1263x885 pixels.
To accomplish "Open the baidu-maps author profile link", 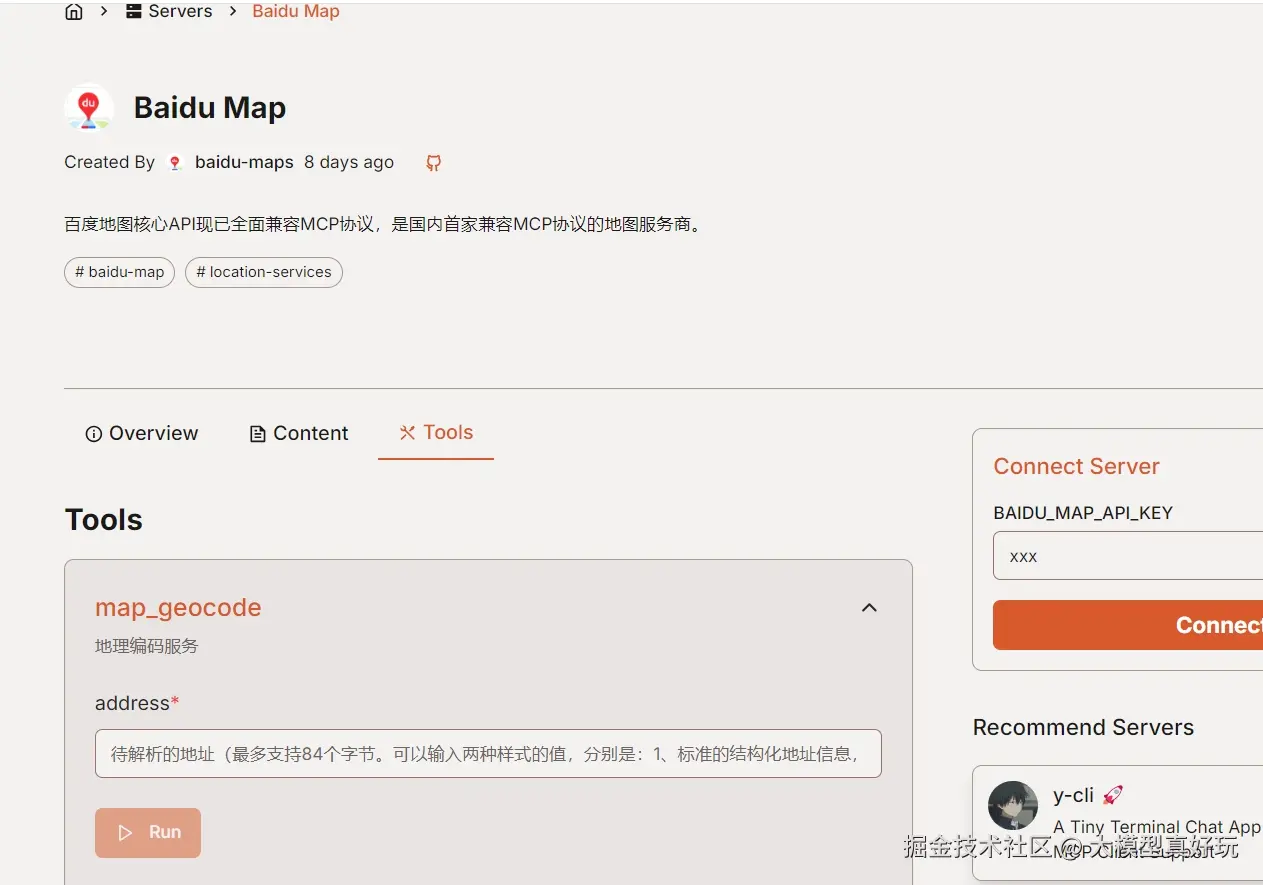I will (x=244, y=162).
